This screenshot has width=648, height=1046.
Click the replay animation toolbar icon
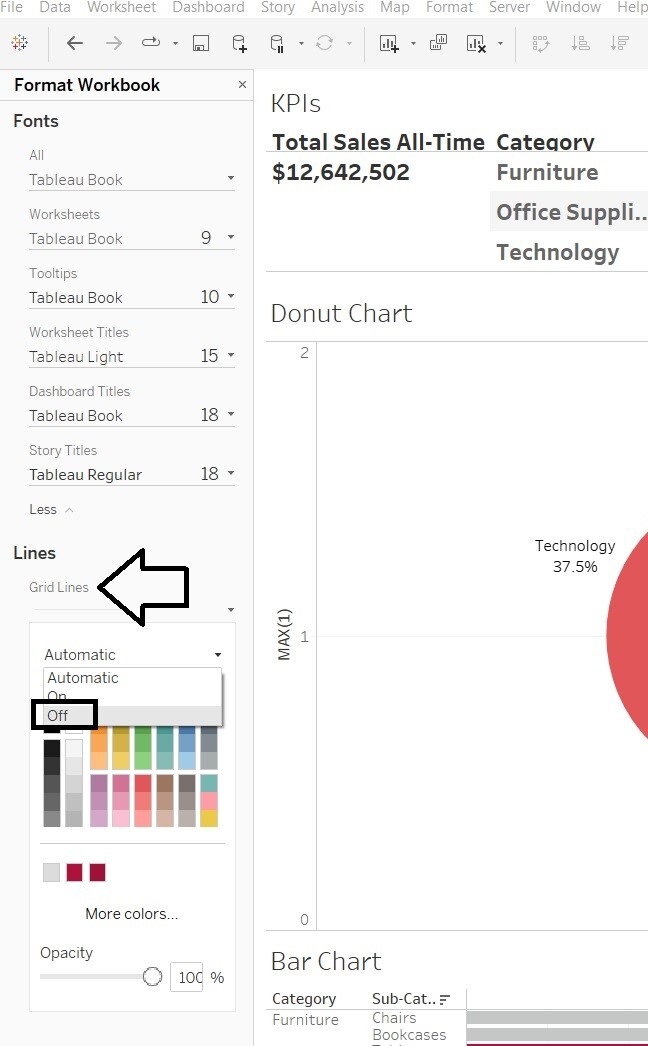tap(151, 43)
